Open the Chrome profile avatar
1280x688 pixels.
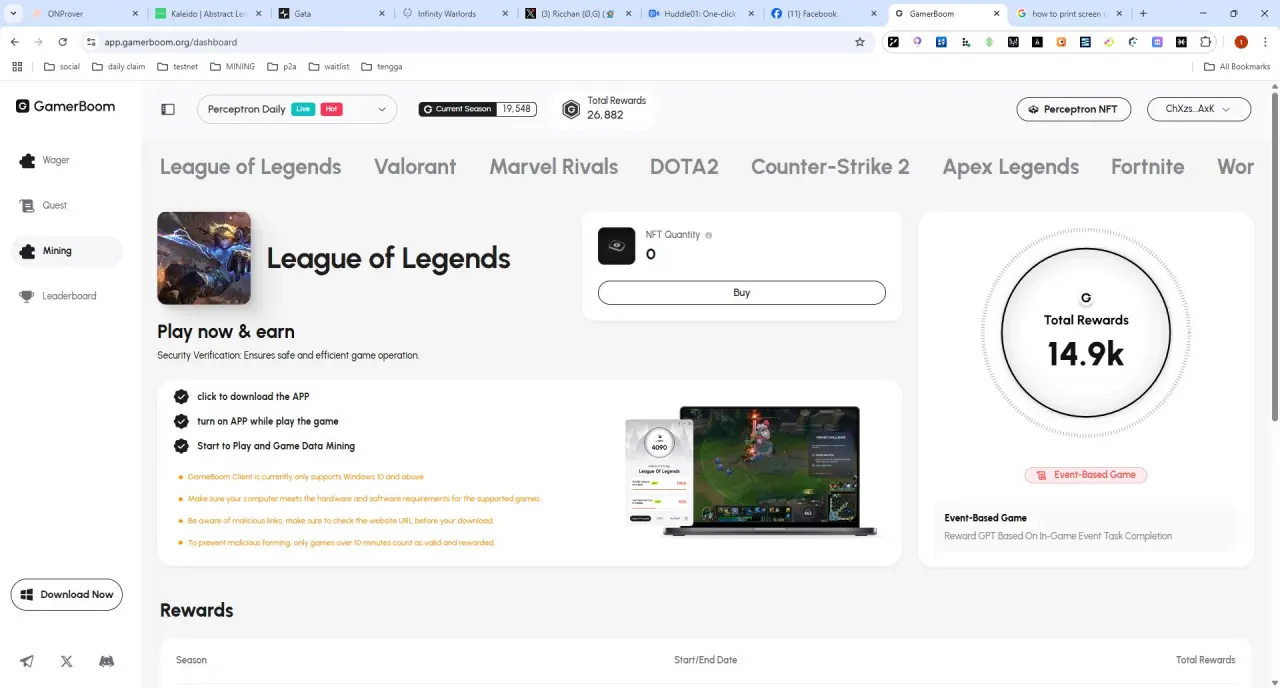(1241, 42)
